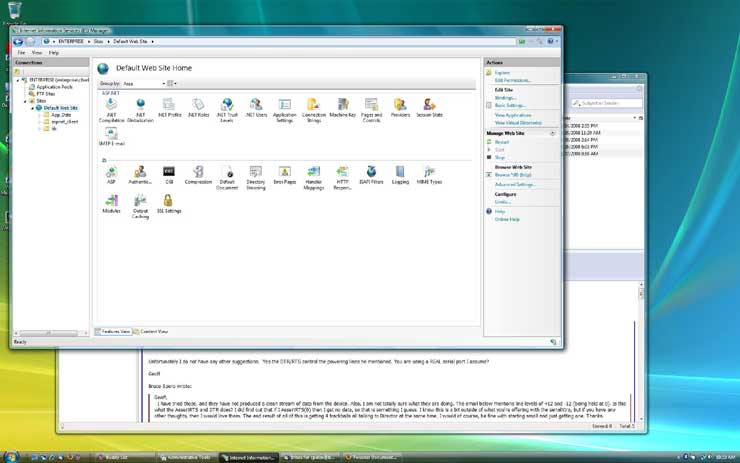Open the Application Settings feature
The height and width of the screenshot is (463, 740).
pyautogui.click(x=285, y=109)
